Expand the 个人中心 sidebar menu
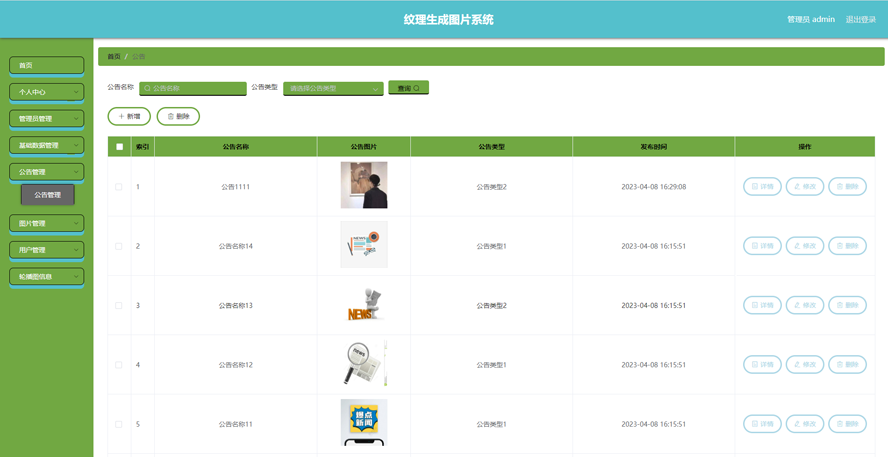 [x=46, y=92]
